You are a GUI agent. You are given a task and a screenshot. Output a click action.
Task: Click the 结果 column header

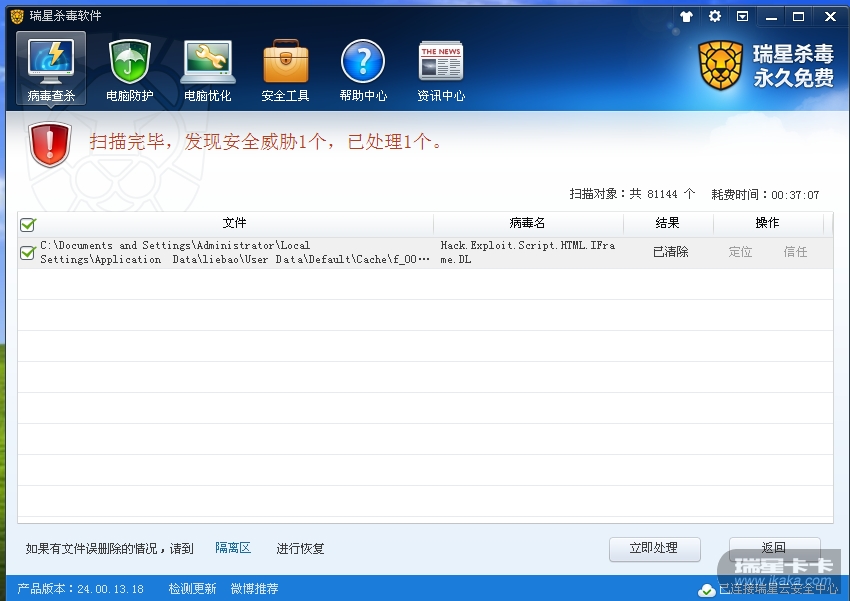(x=667, y=223)
